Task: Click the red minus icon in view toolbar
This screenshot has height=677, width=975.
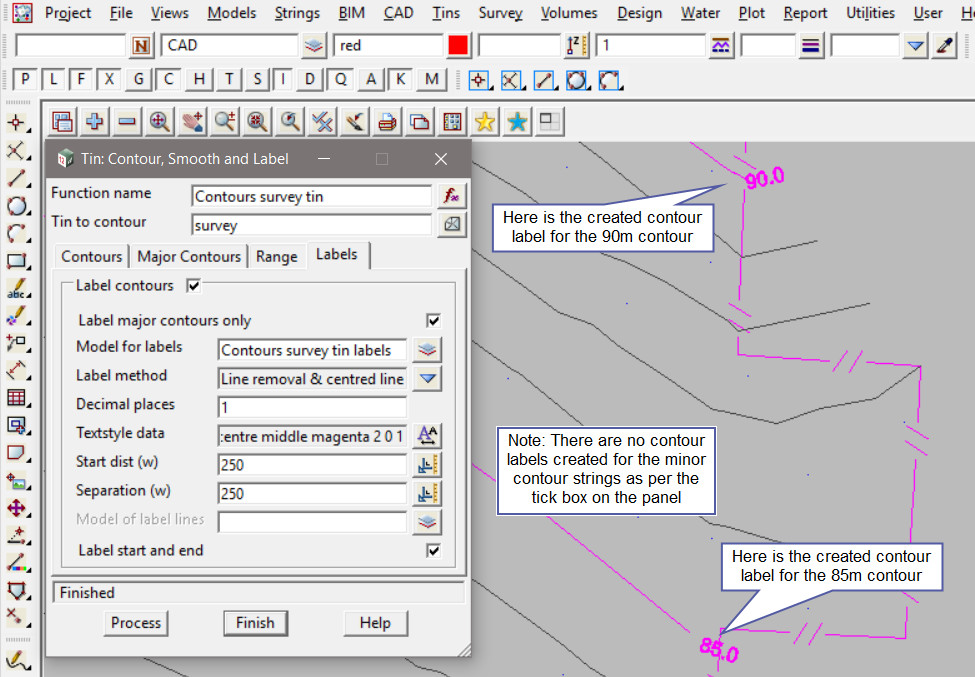Action: (127, 121)
